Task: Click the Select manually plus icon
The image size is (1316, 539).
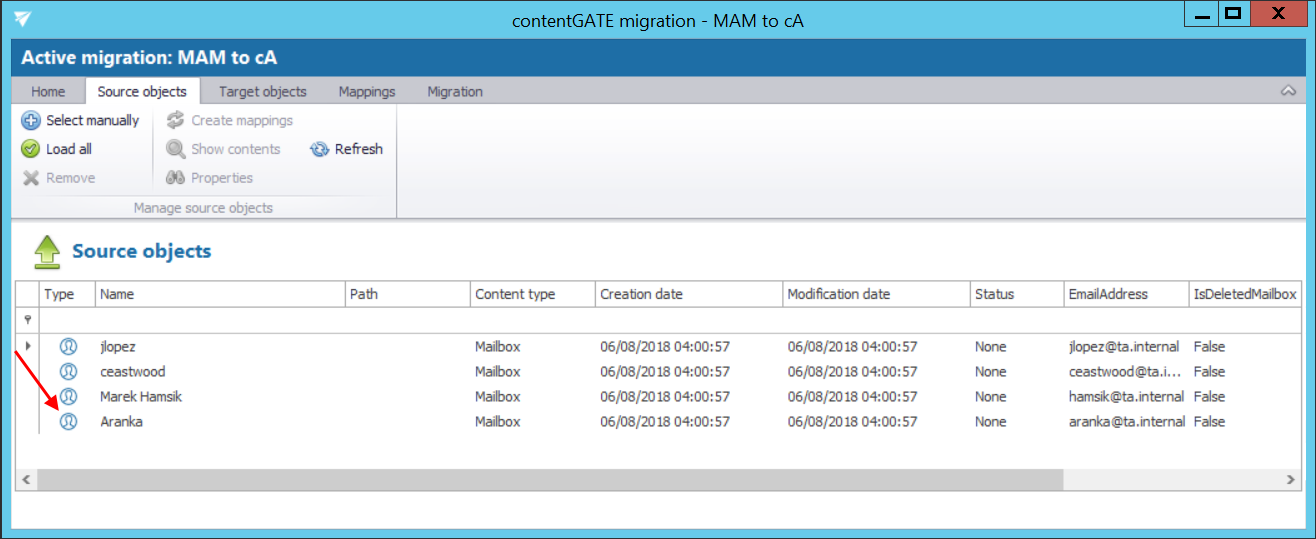Action: pyautogui.click(x=31, y=120)
